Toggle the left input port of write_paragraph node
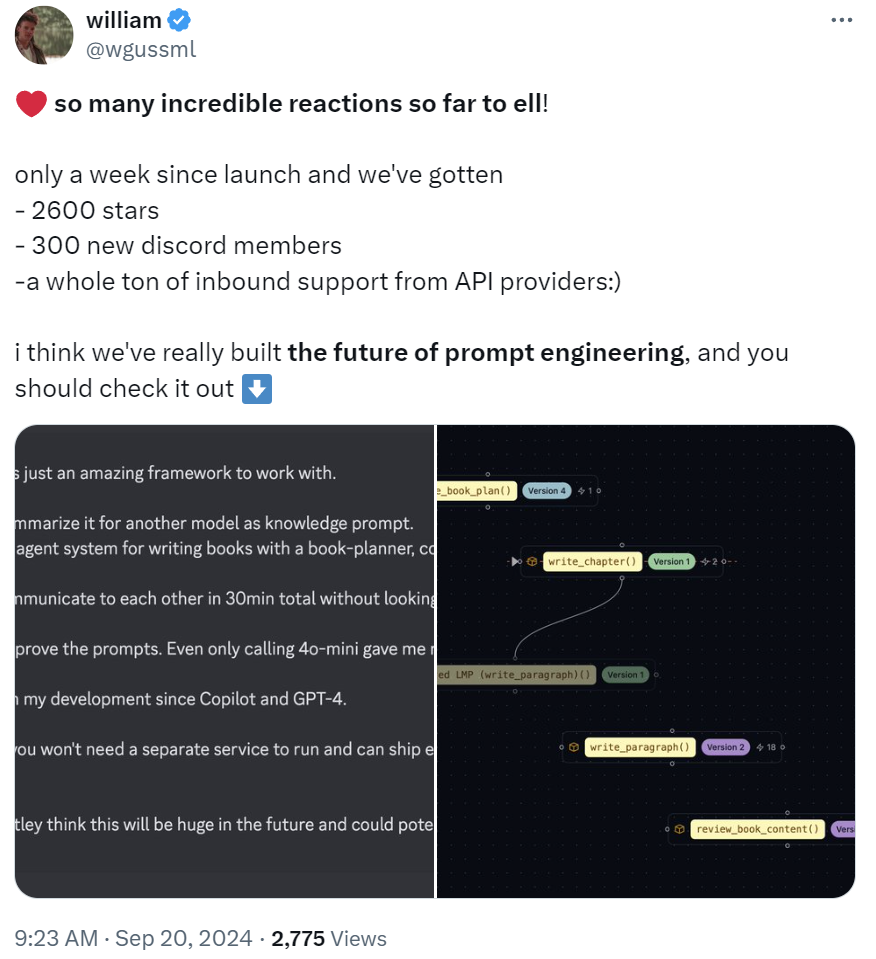This screenshot has width=876, height=959. point(560,747)
